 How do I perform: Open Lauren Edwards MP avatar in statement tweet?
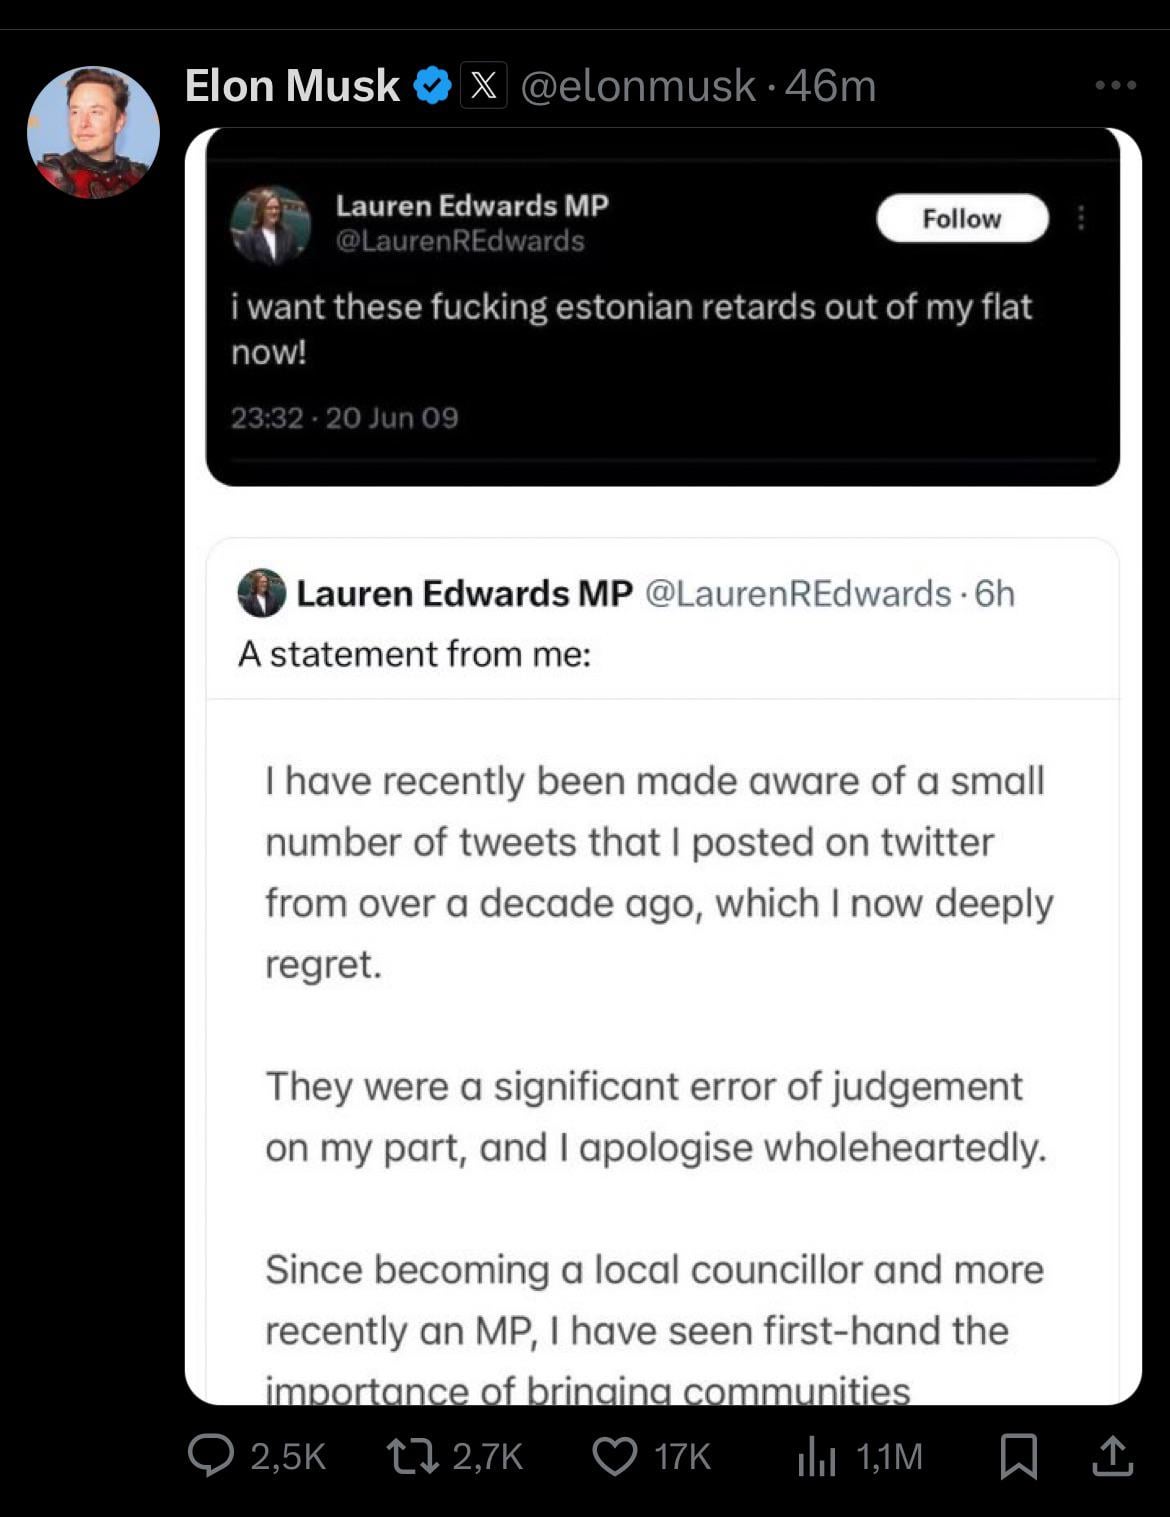[262, 593]
